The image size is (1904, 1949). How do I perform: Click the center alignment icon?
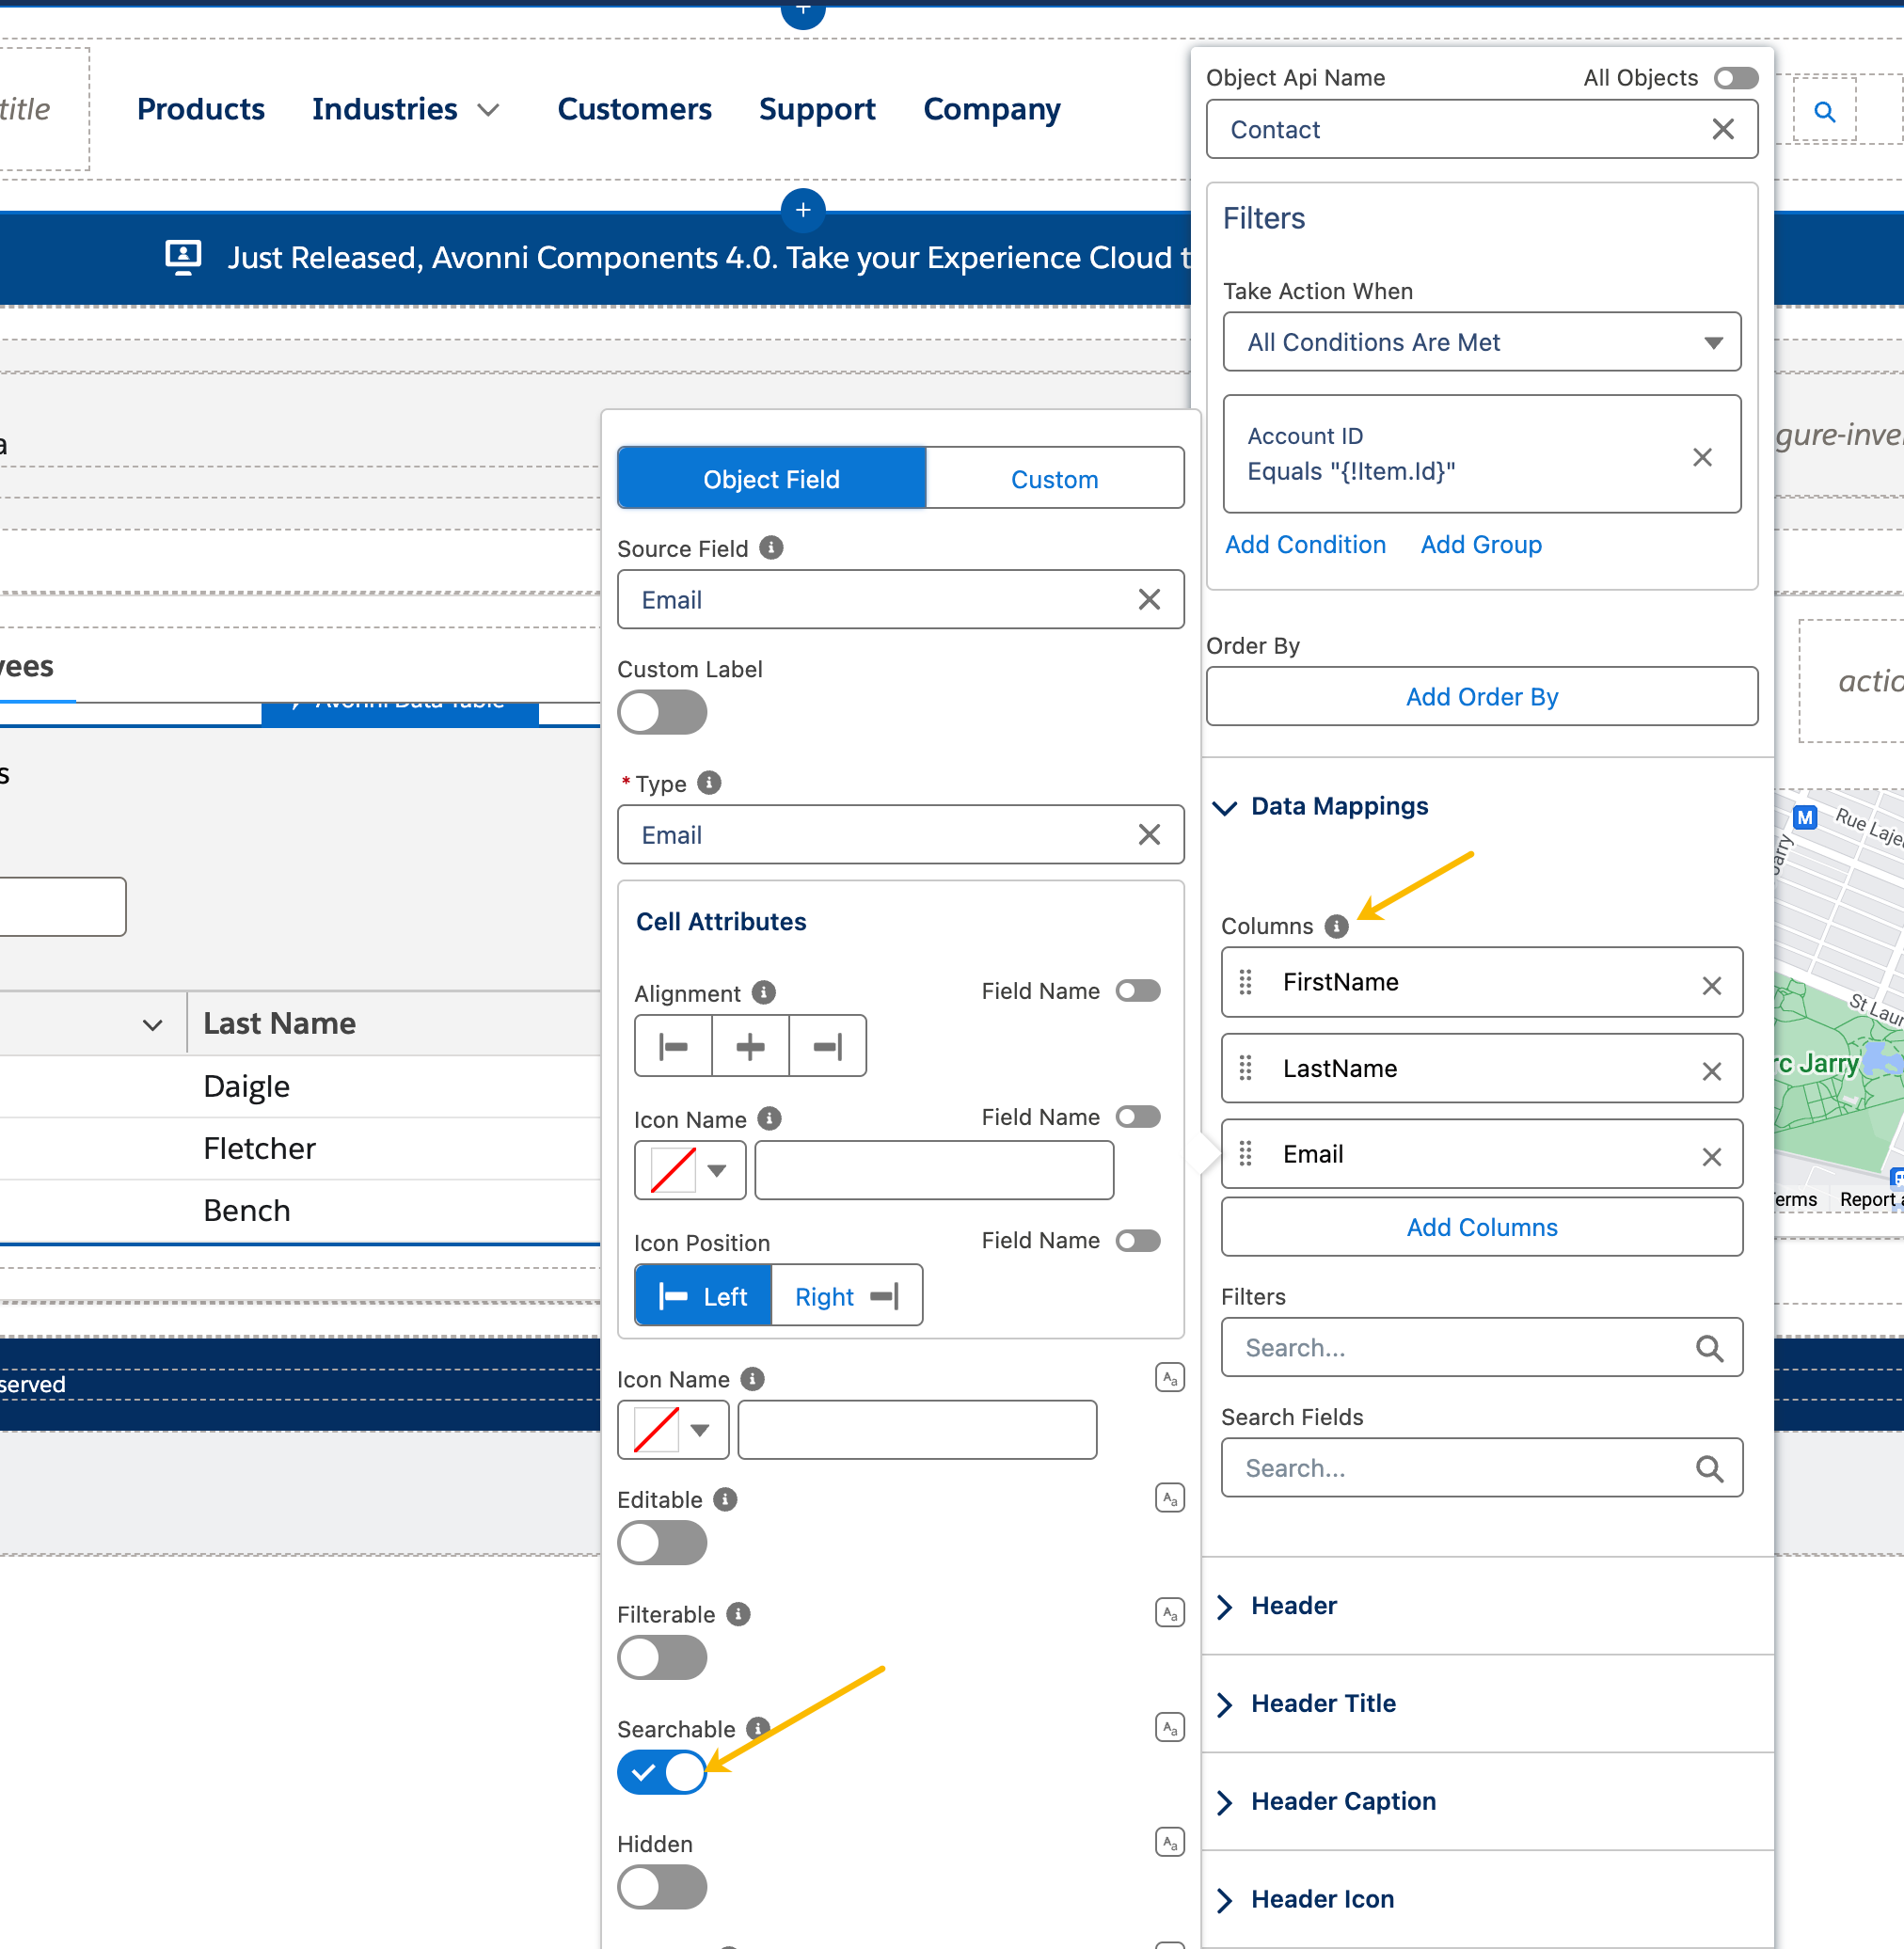(750, 1046)
